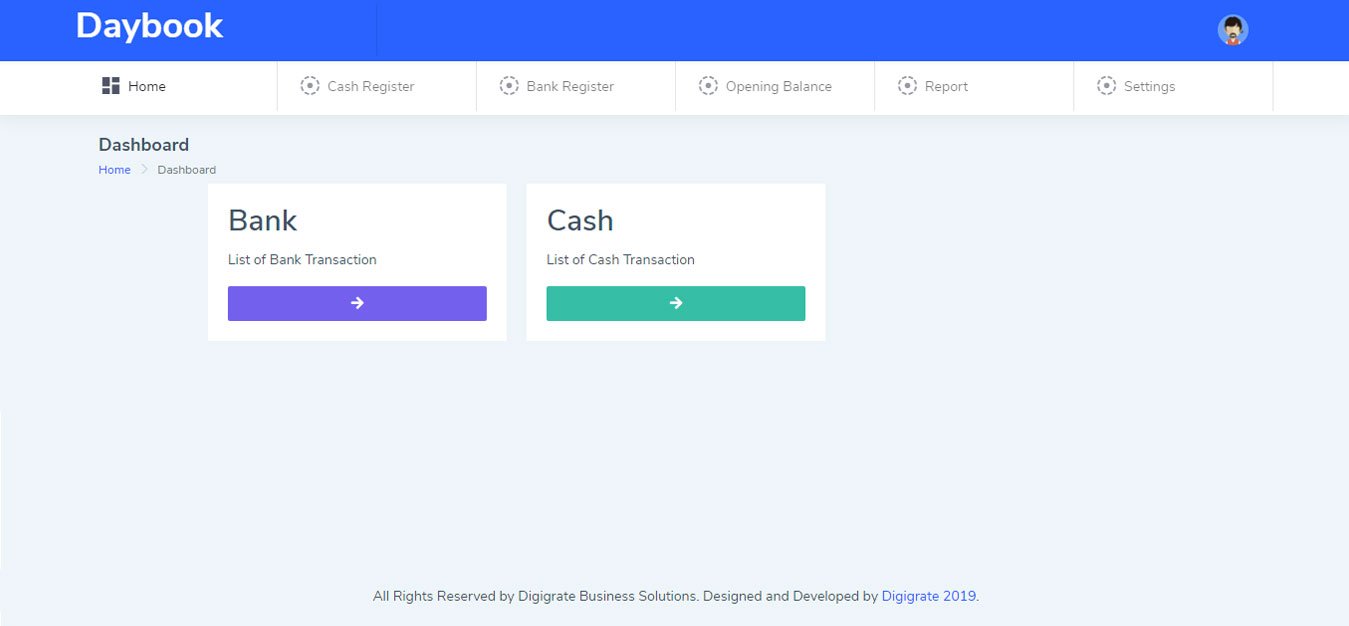The width and height of the screenshot is (1349, 626).
Task: Click the Settings circle icon
Action: (1106, 86)
